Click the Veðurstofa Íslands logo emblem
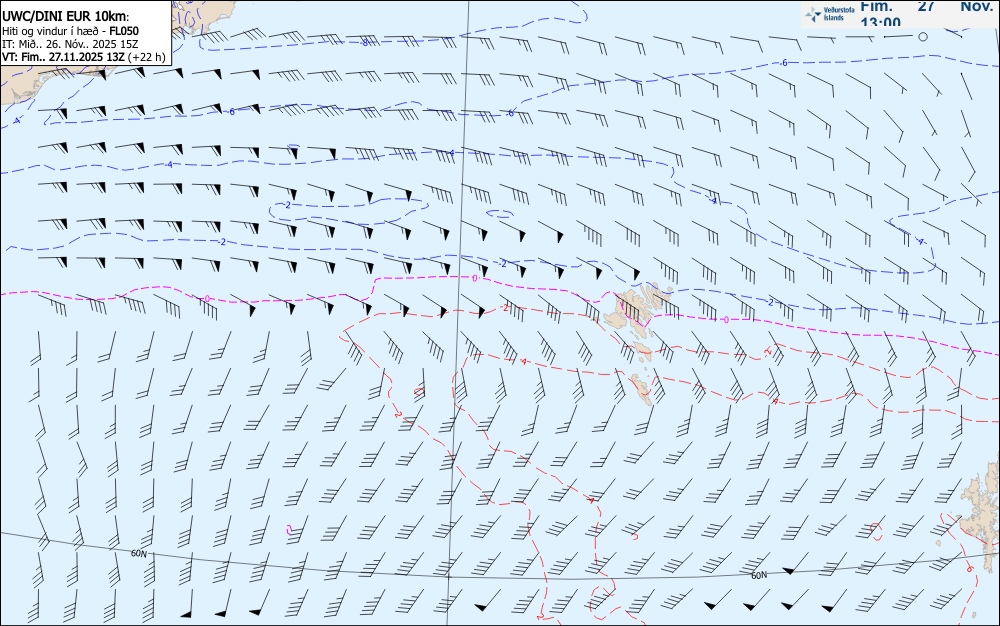This screenshot has height=626, width=1000. (x=813, y=14)
